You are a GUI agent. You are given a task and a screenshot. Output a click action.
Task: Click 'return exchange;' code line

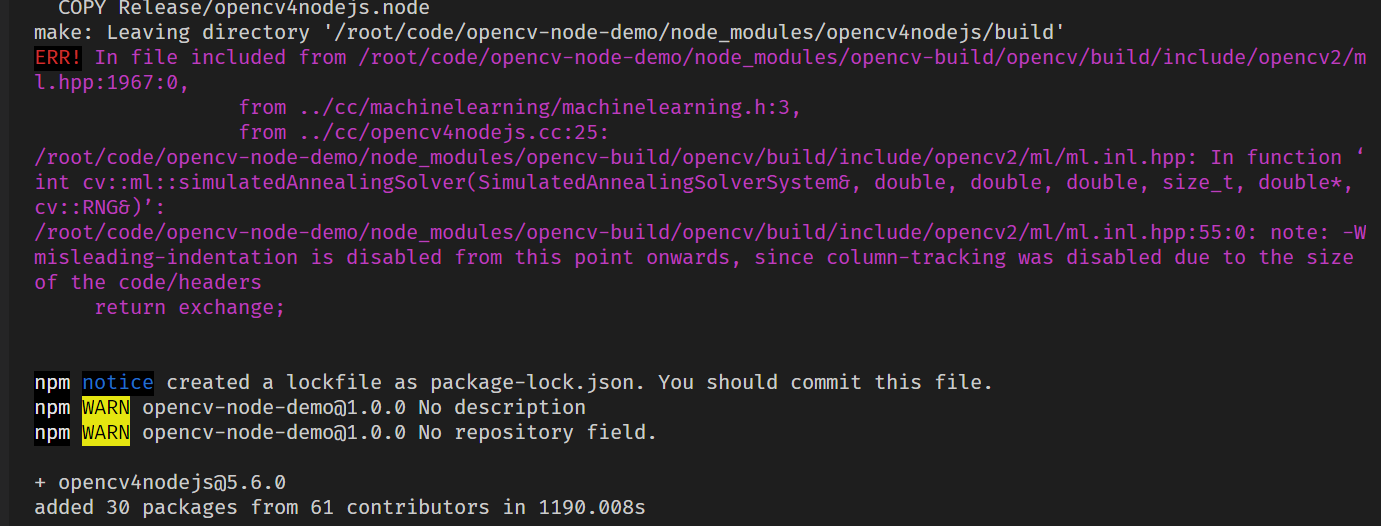(190, 307)
